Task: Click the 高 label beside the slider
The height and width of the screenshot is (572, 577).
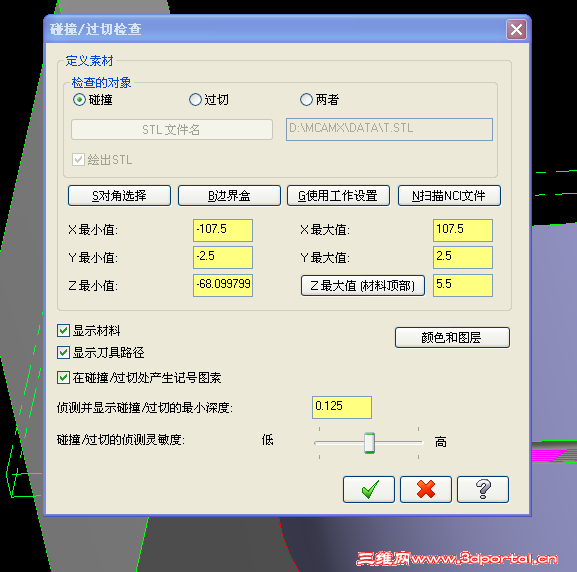Action: coord(440,441)
